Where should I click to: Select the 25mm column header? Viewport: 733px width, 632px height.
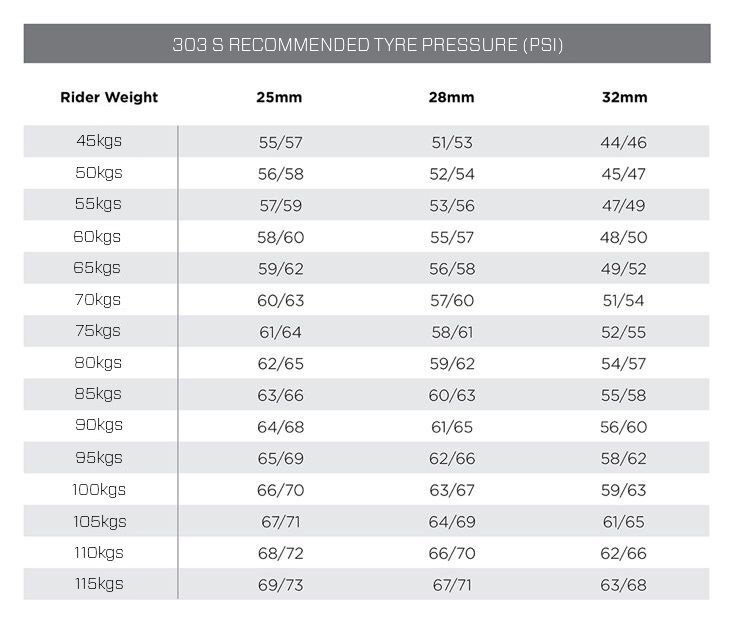(279, 97)
